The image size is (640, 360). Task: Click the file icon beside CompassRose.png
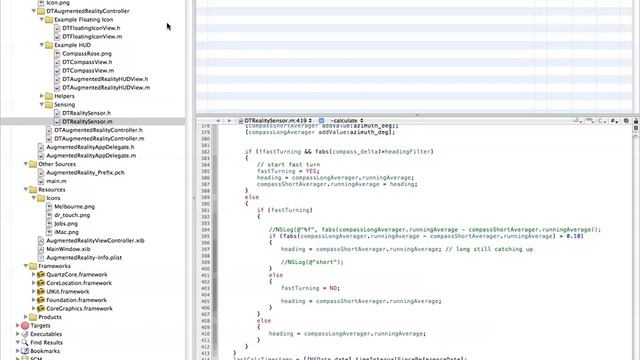(57, 53)
